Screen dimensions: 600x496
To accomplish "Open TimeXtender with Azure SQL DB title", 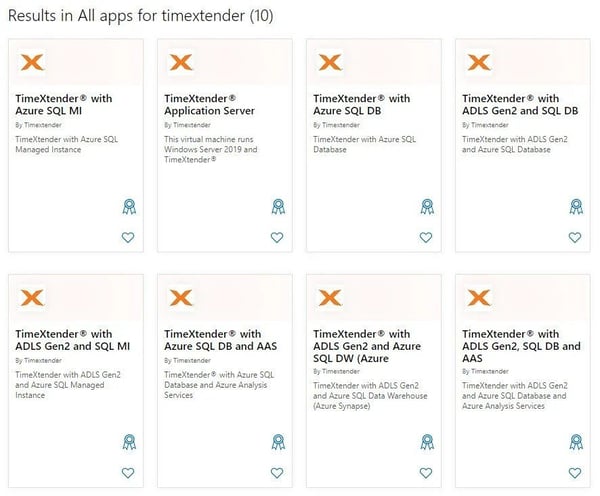I will pos(361,105).
